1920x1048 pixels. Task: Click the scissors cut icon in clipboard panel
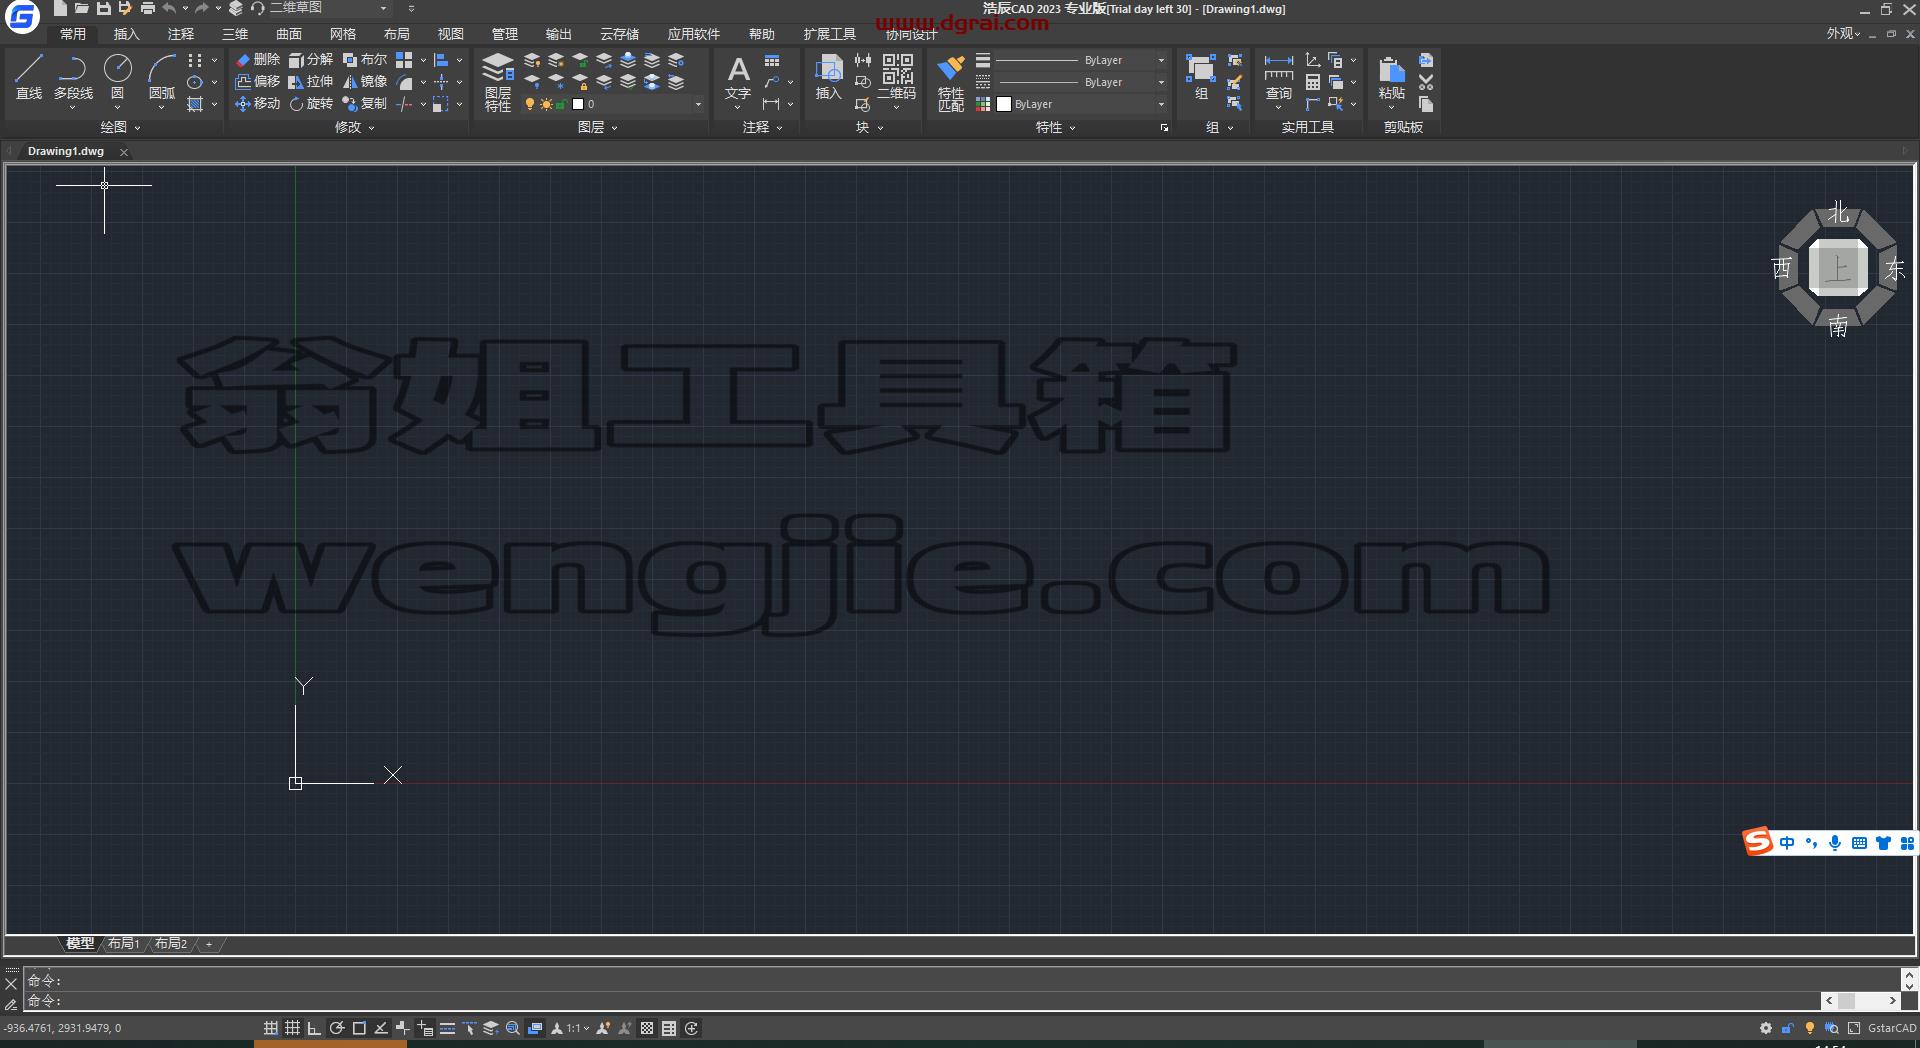1426,82
